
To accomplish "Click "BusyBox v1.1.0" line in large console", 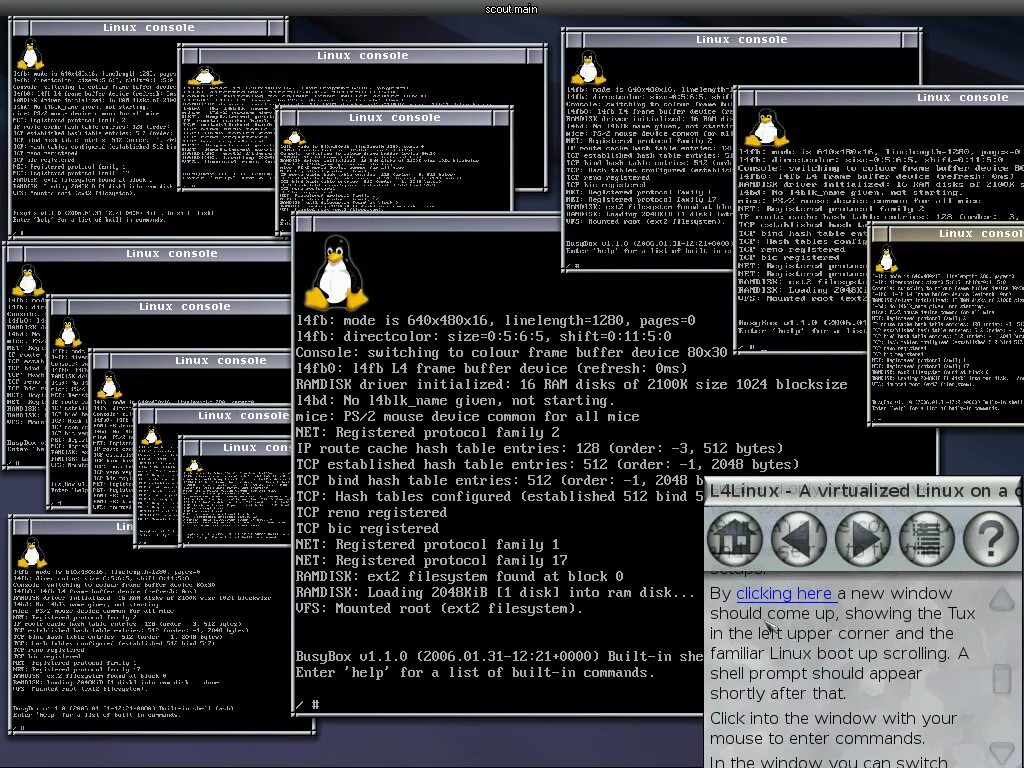I will point(499,656).
